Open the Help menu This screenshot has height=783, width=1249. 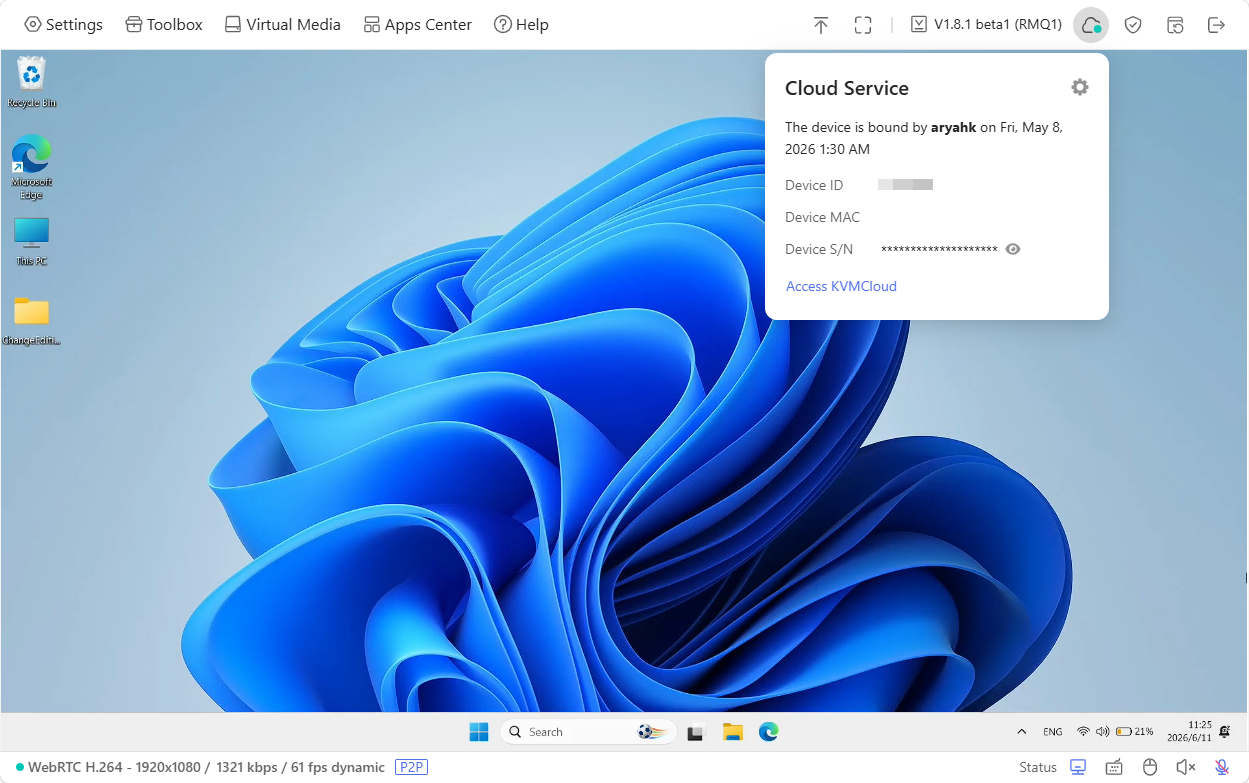pos(521,25)
